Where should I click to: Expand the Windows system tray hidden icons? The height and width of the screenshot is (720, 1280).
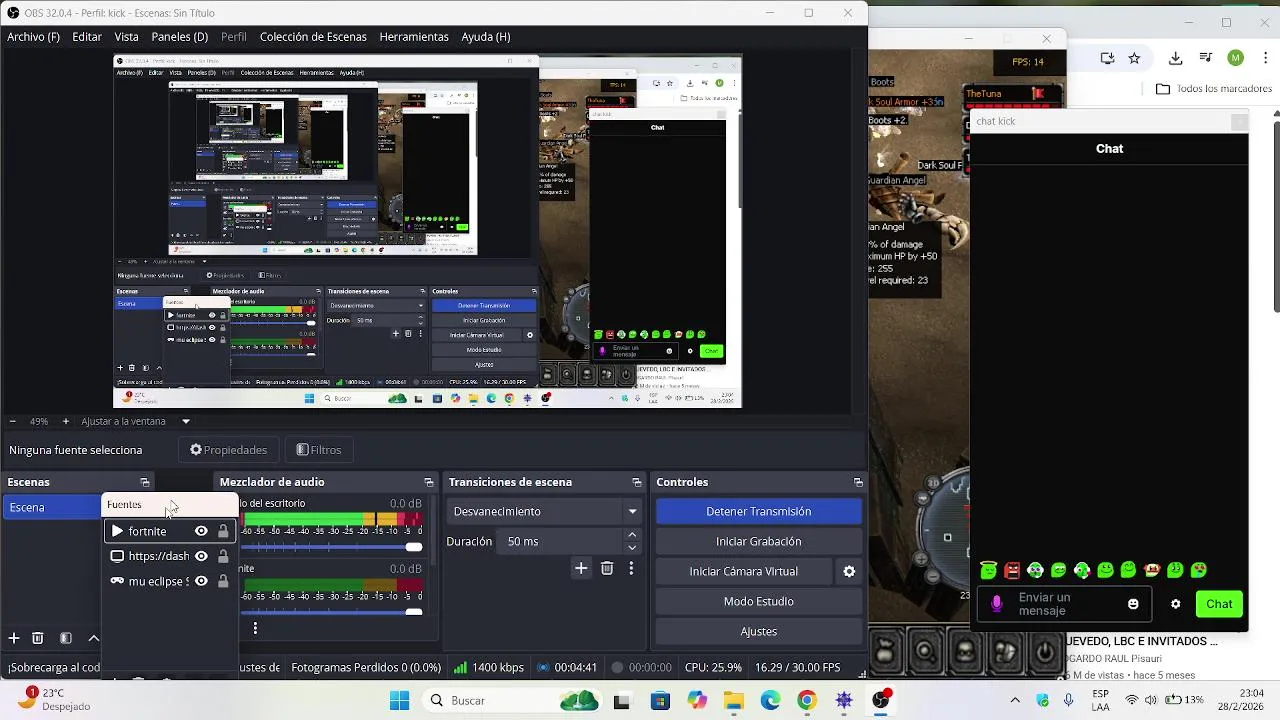point(1015,700)
